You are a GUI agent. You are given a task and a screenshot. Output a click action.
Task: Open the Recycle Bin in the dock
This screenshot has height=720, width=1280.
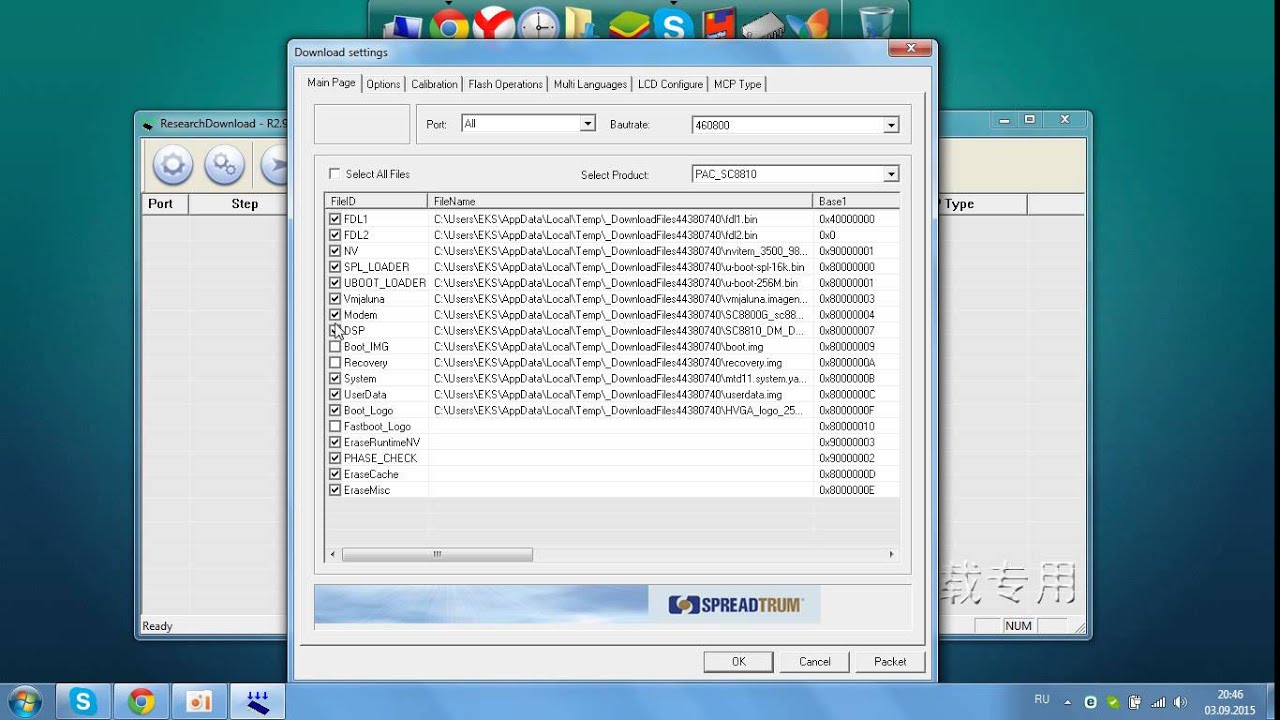[875, 22]
